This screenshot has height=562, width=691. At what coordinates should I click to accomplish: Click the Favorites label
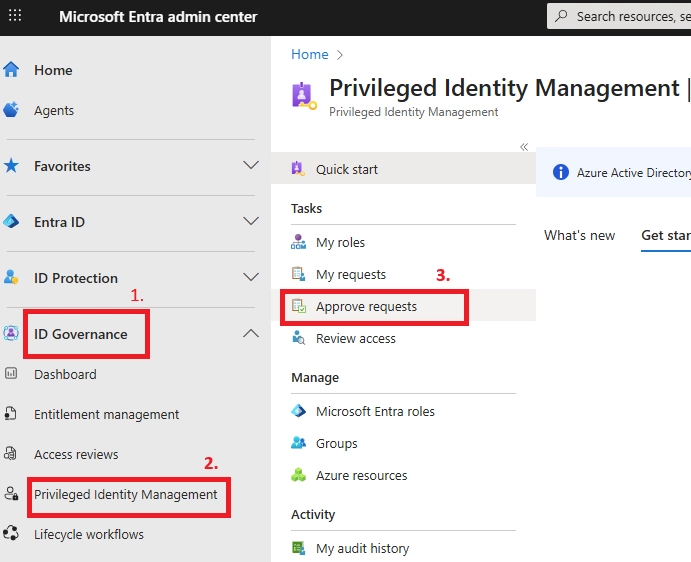point(62,166)
